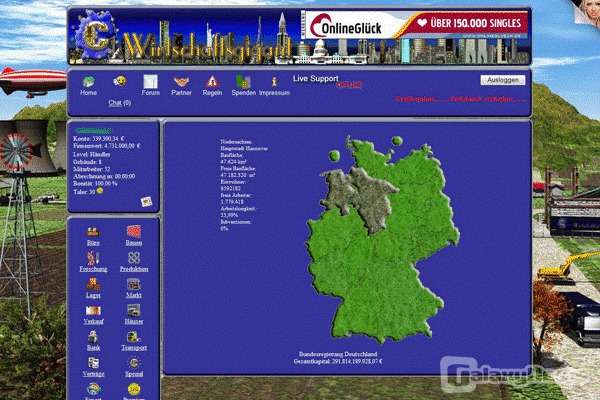Follow the Transport text link
Image resolution: width=600 pixels, height=400 pixels.
pyautogui.click(x=134, y=348)
